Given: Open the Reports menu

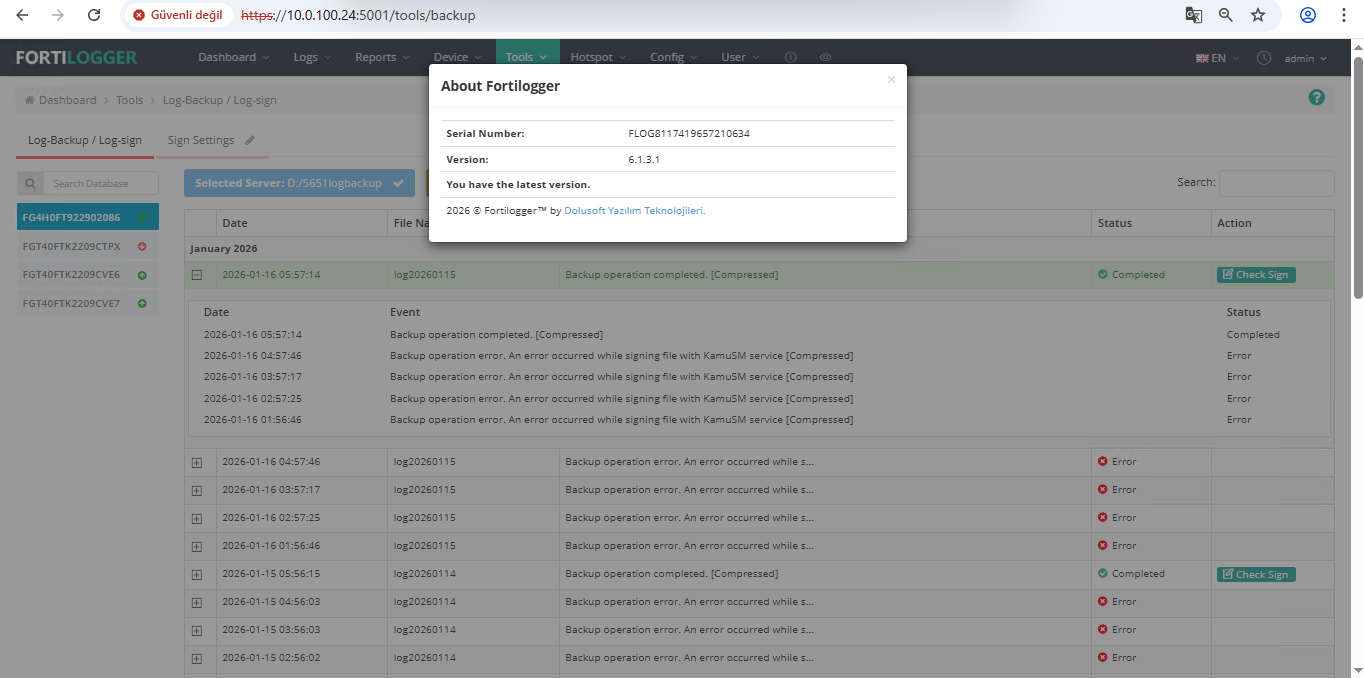Looking at the screenshot, I should [383, 57].
